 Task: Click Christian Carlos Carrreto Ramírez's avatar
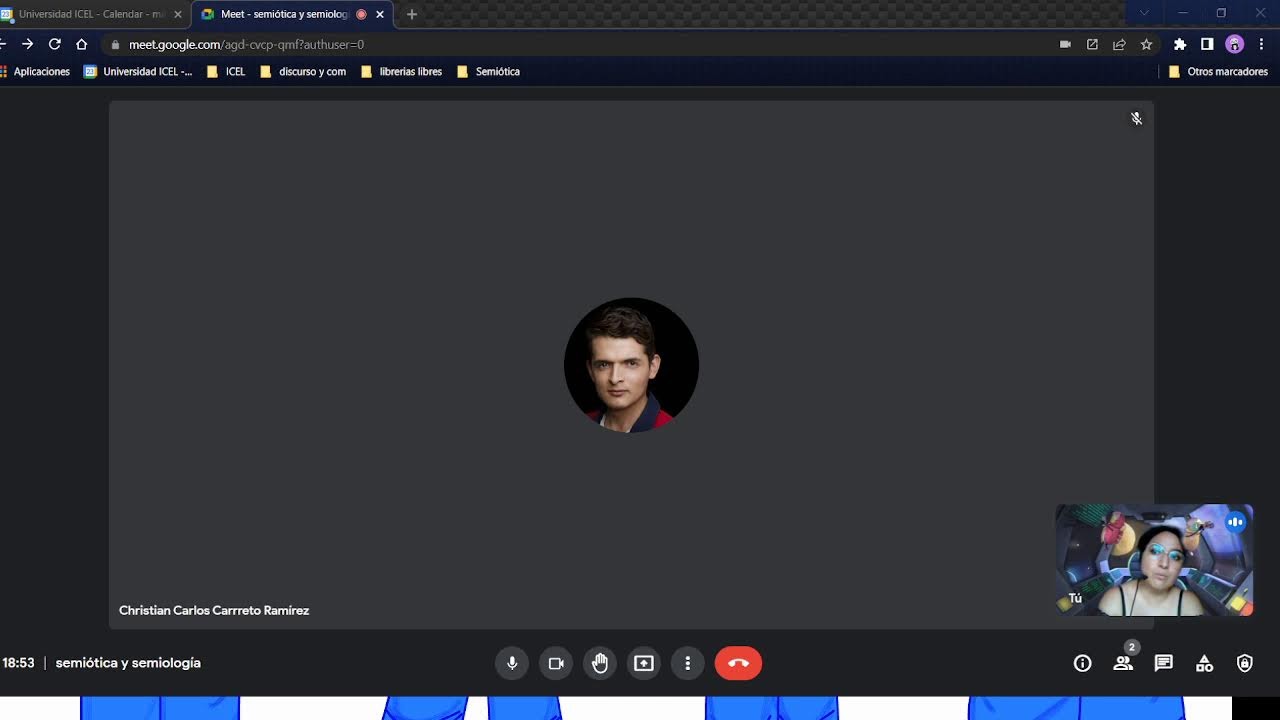point(631,365)
